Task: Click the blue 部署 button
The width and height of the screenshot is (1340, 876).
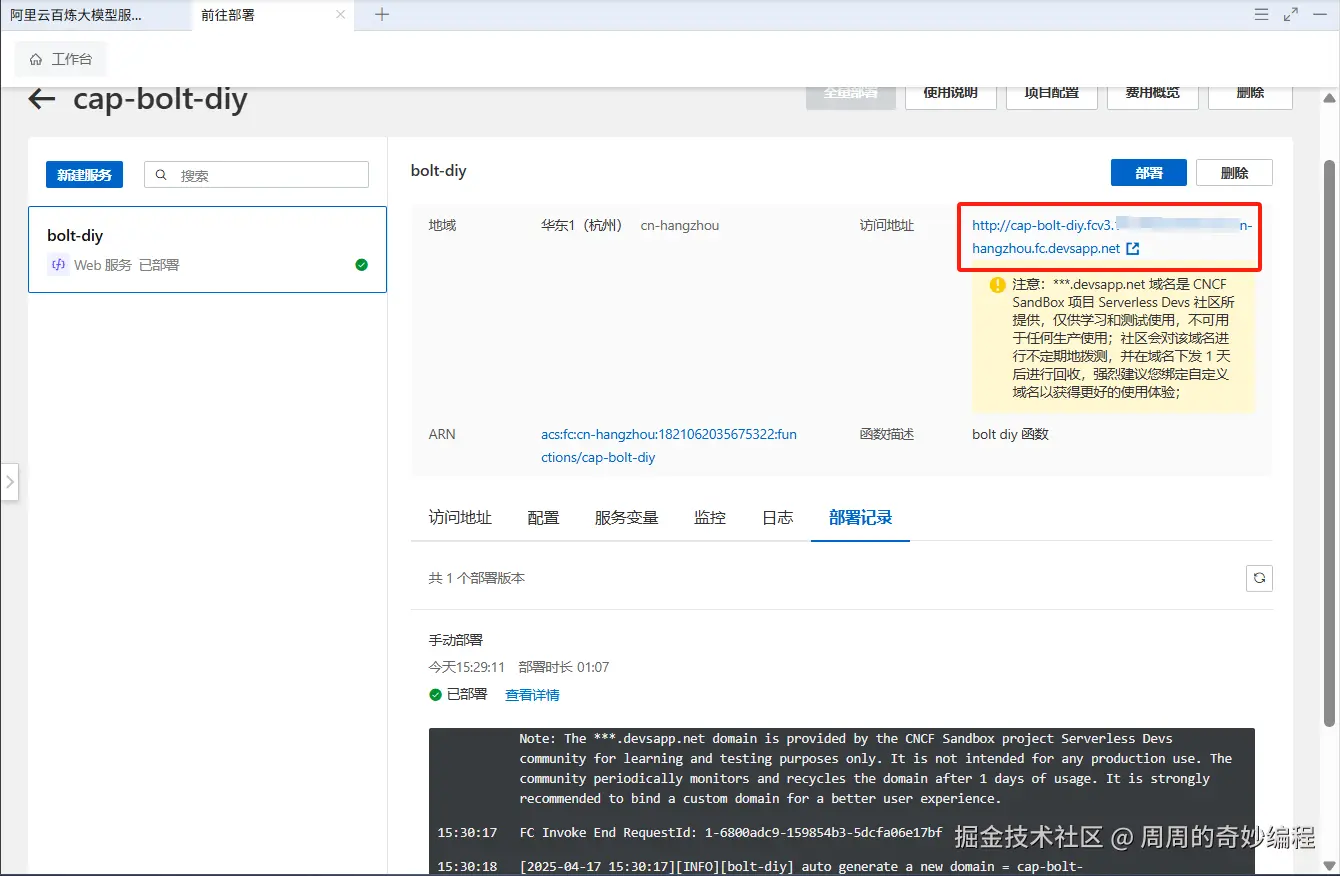Action: tap(1149, 172)
